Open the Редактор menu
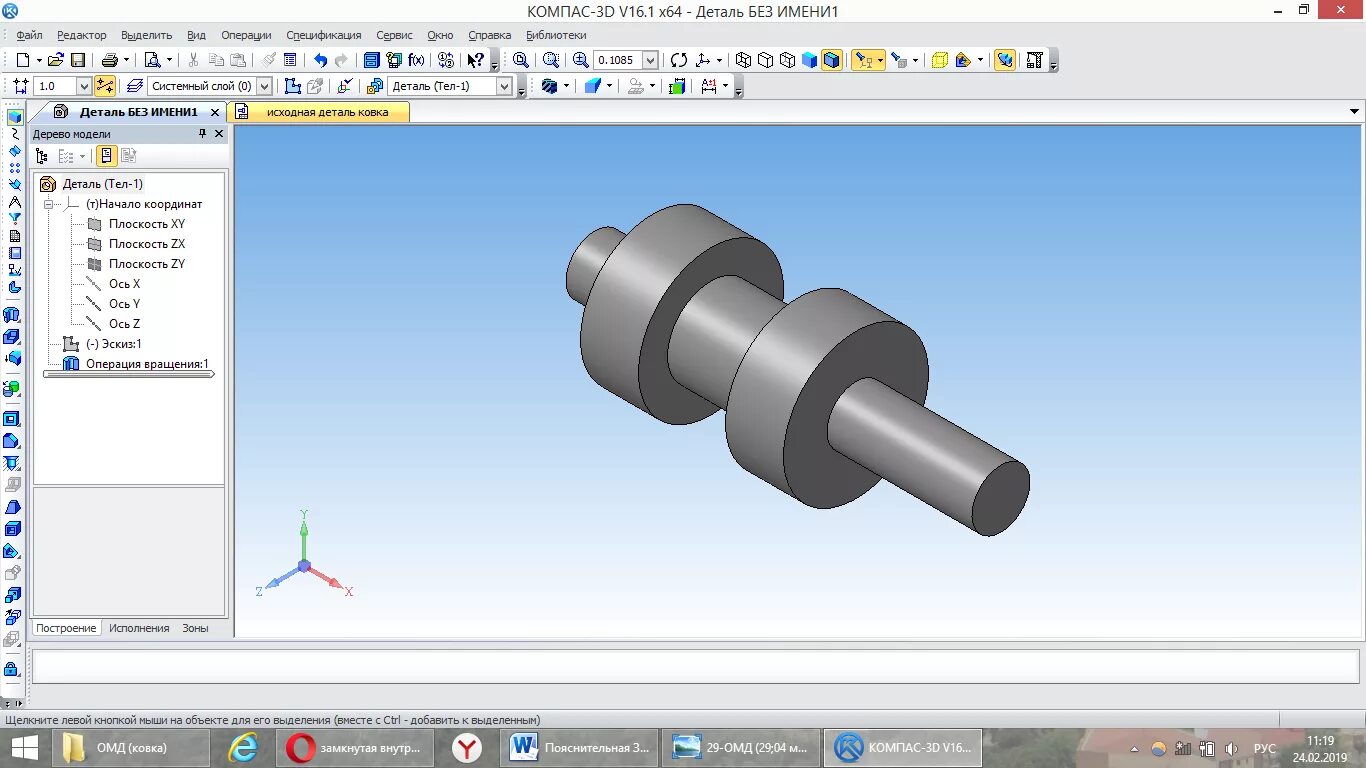 click(x=82, y=35)
